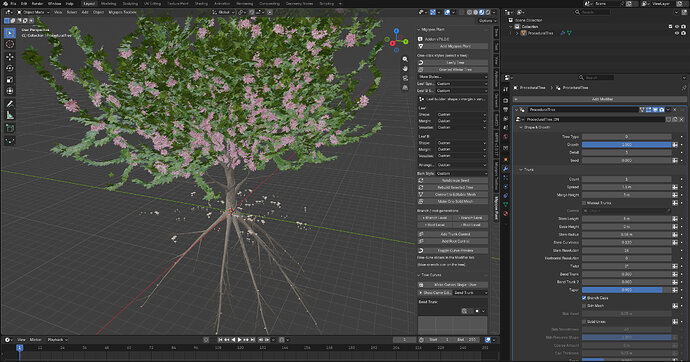Jump to the timeline start frame
Viewport: 690px width, 362px height.
221,340
